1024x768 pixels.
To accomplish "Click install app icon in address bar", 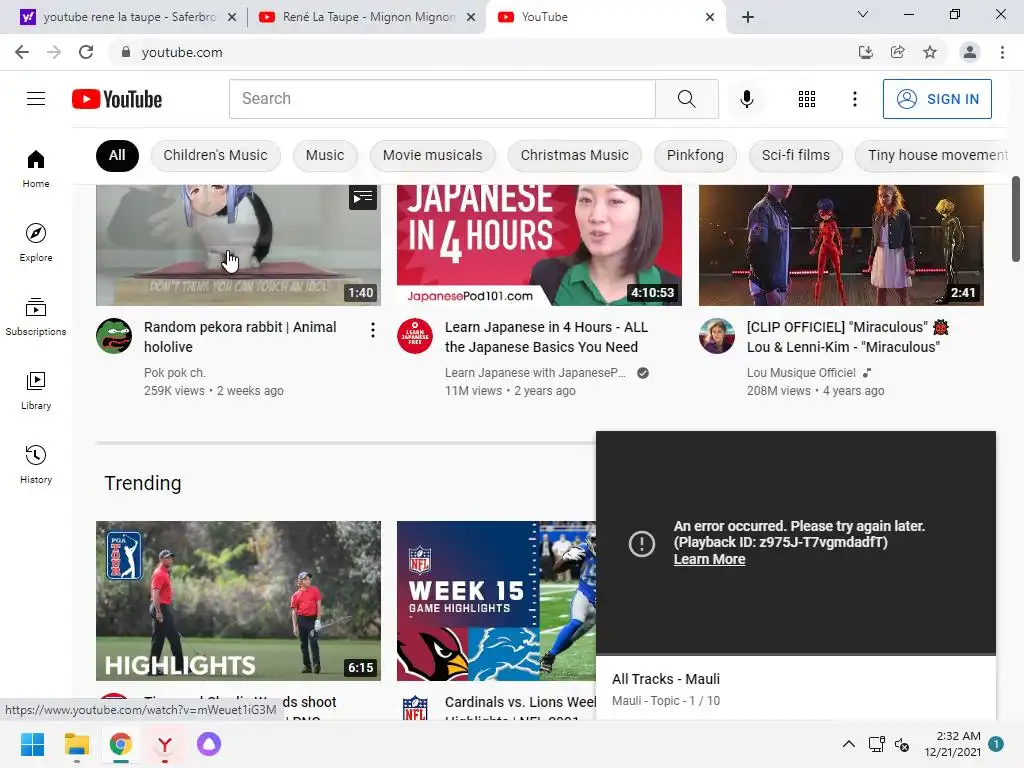I will 866,52.
